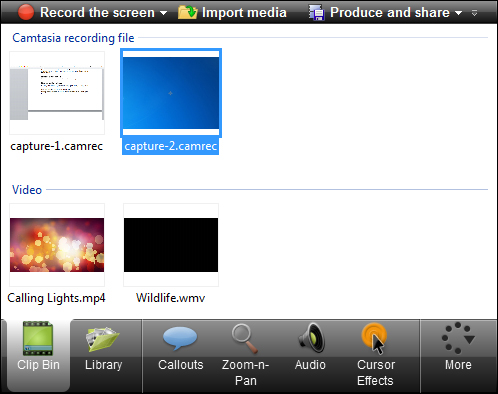This screenshot has height=394, width=498.
Task: Click the Import media label
Action: (x=244, y=12)
